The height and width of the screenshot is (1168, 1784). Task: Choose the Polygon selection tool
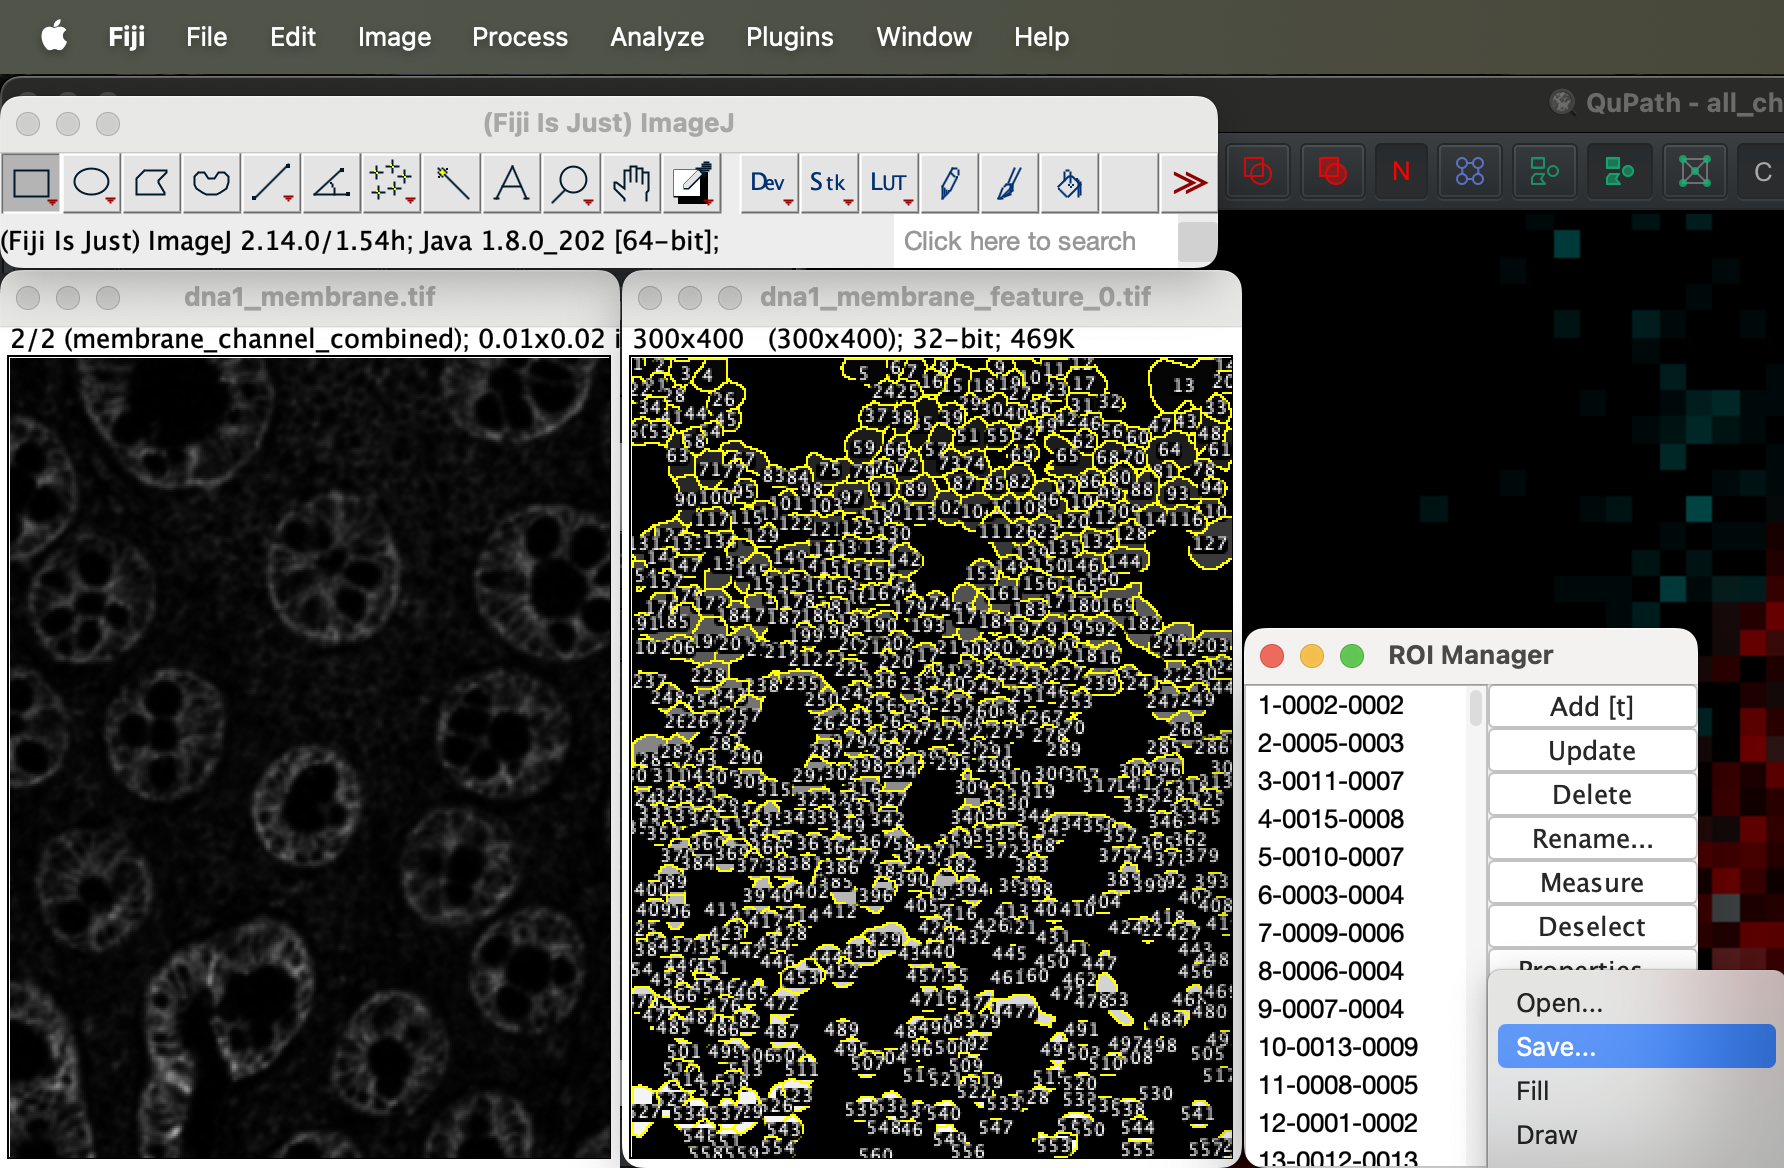(151, 183)
